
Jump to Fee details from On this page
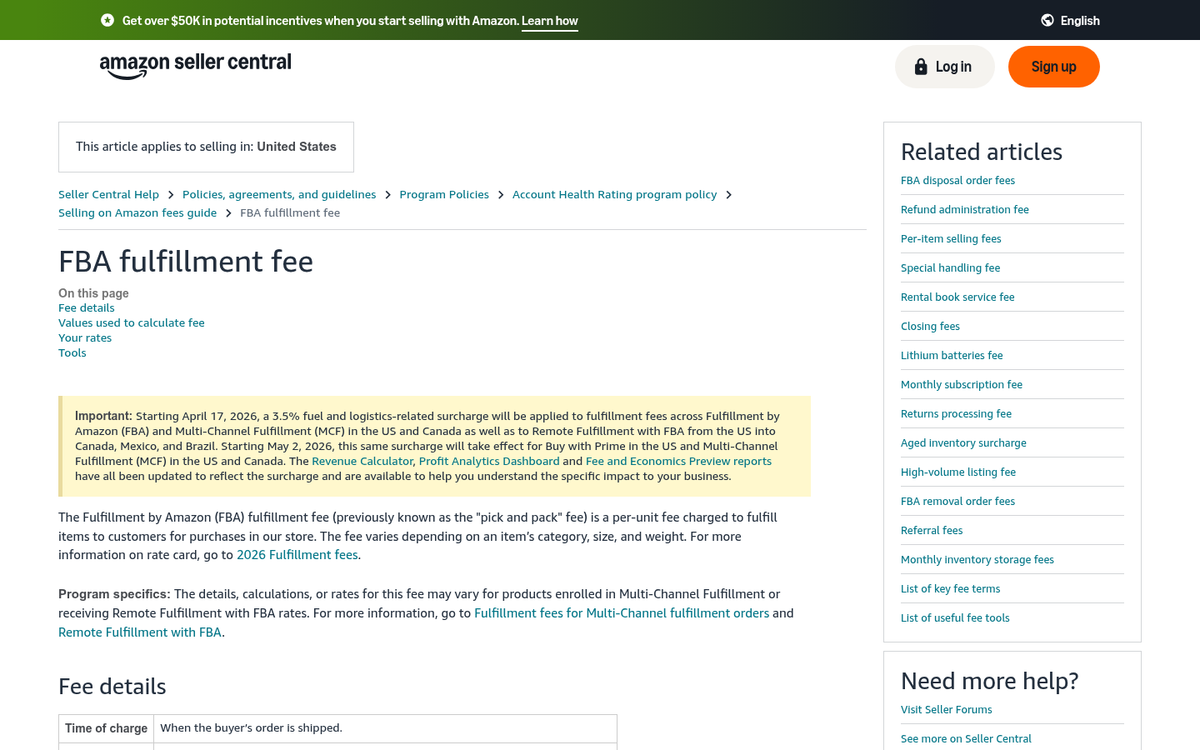tap(85, 307)
